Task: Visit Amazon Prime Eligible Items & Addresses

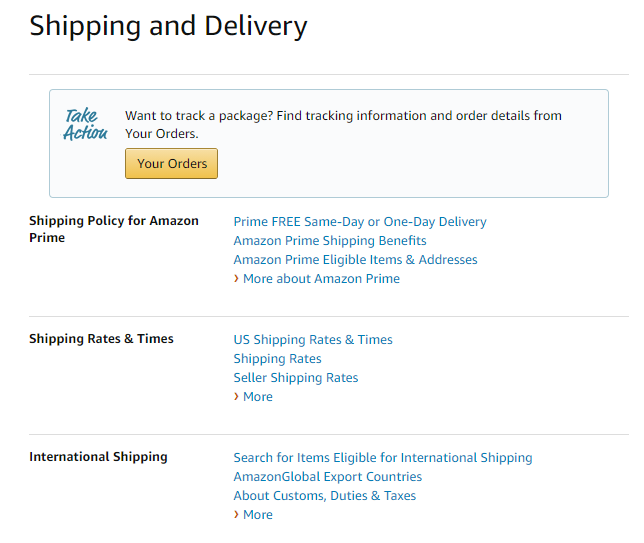Action: [x=355, y=260]
